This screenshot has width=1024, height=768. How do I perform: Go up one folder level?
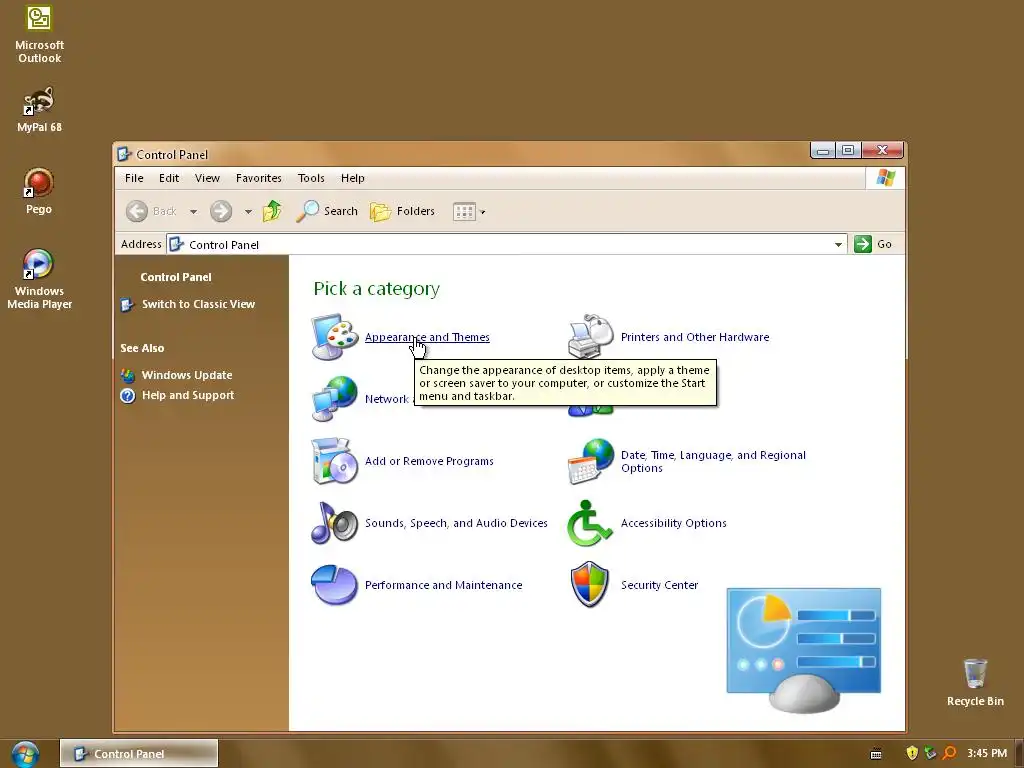click(x=272, y=211)
